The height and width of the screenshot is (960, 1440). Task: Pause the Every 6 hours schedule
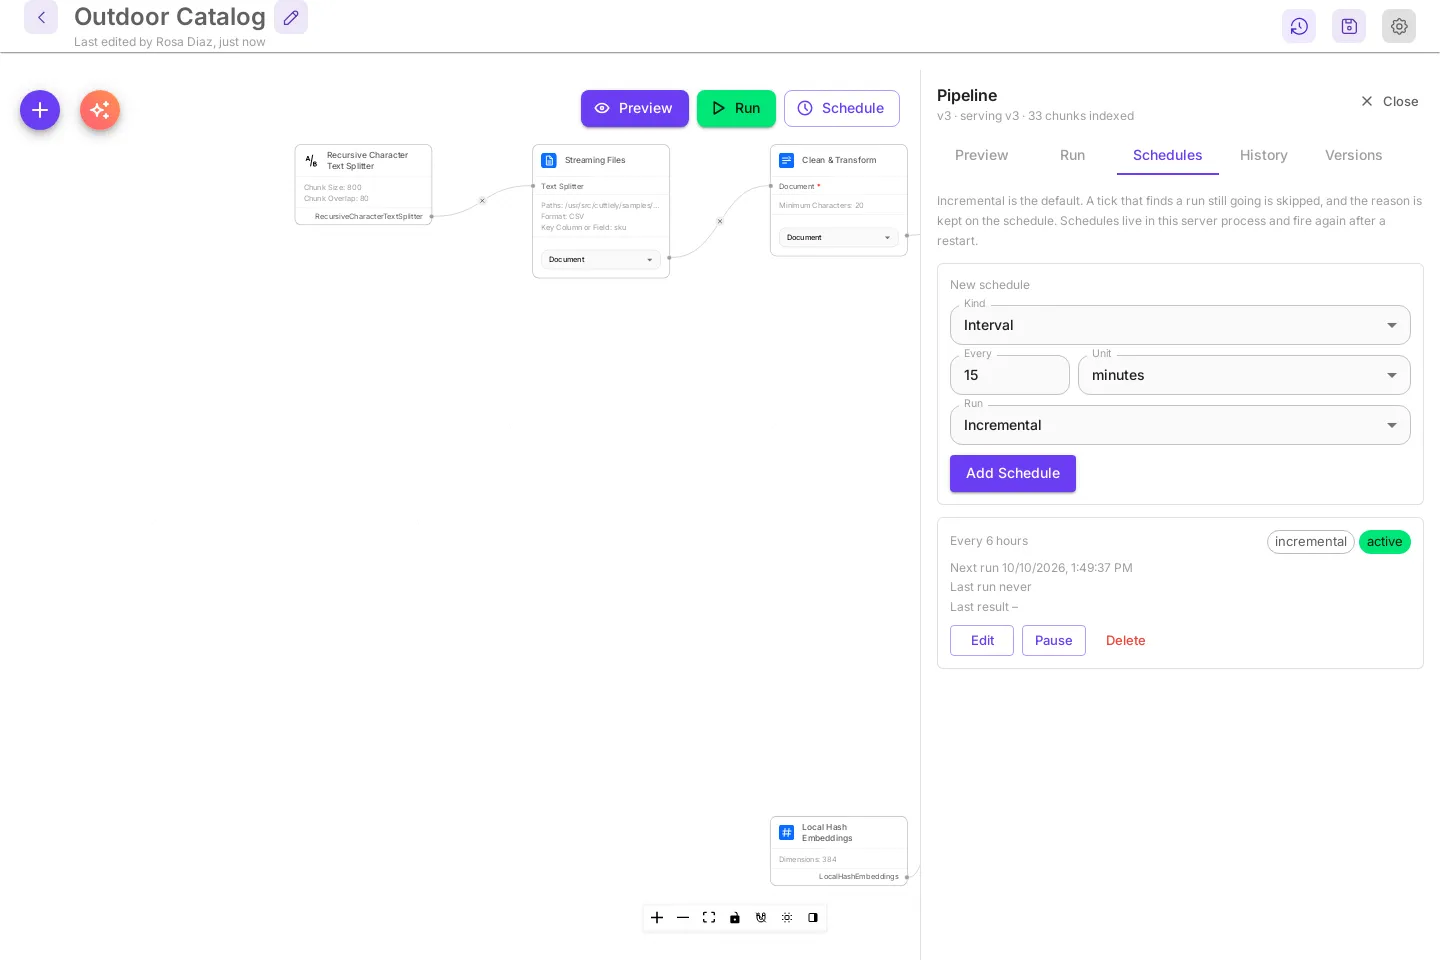pos(1054,640)
